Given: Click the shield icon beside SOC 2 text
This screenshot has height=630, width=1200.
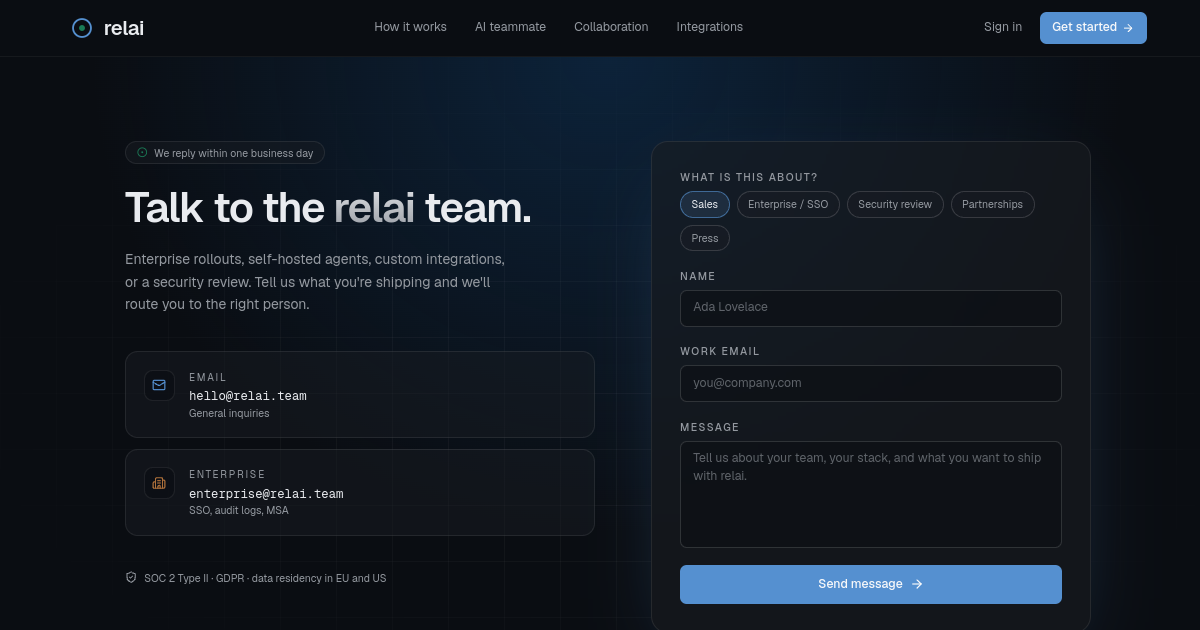Looking at the screenshot, I should point(131,578).
